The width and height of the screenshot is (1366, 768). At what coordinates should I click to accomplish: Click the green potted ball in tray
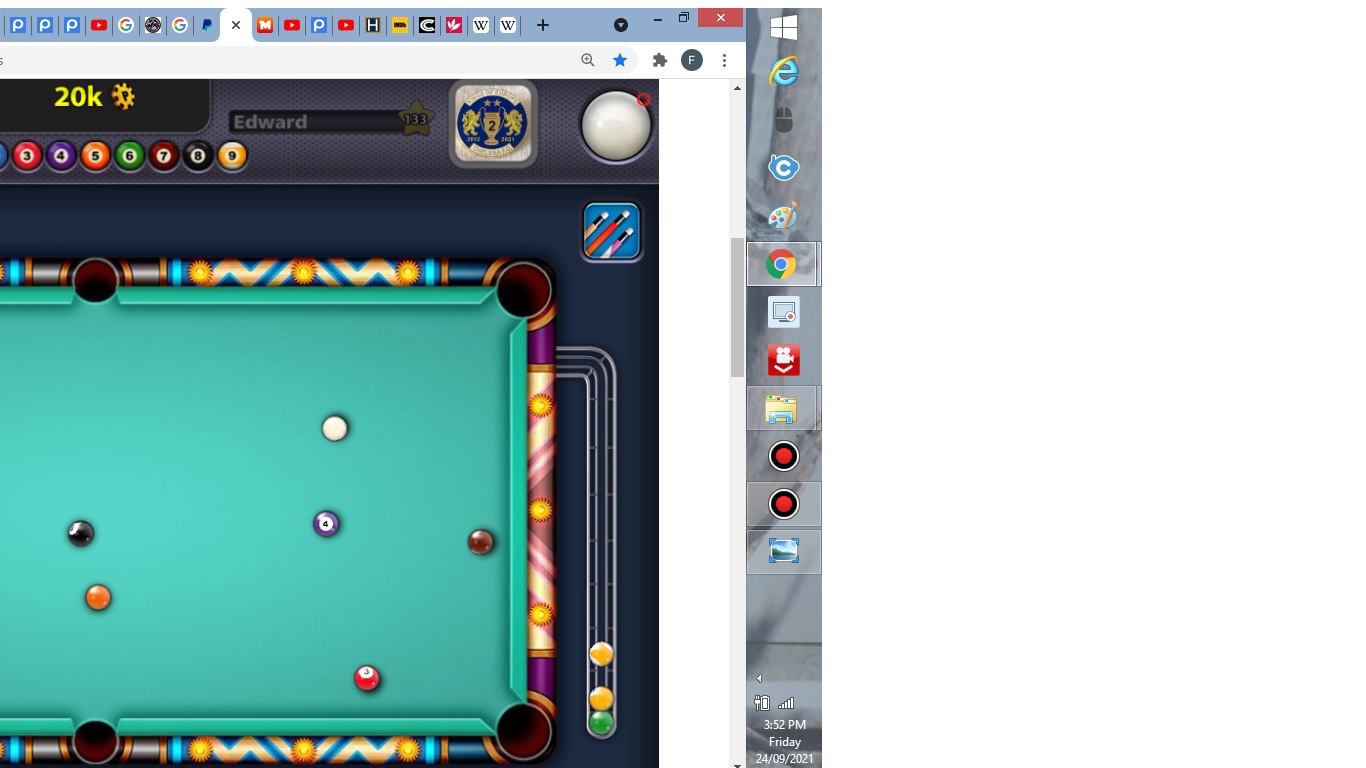601,723
